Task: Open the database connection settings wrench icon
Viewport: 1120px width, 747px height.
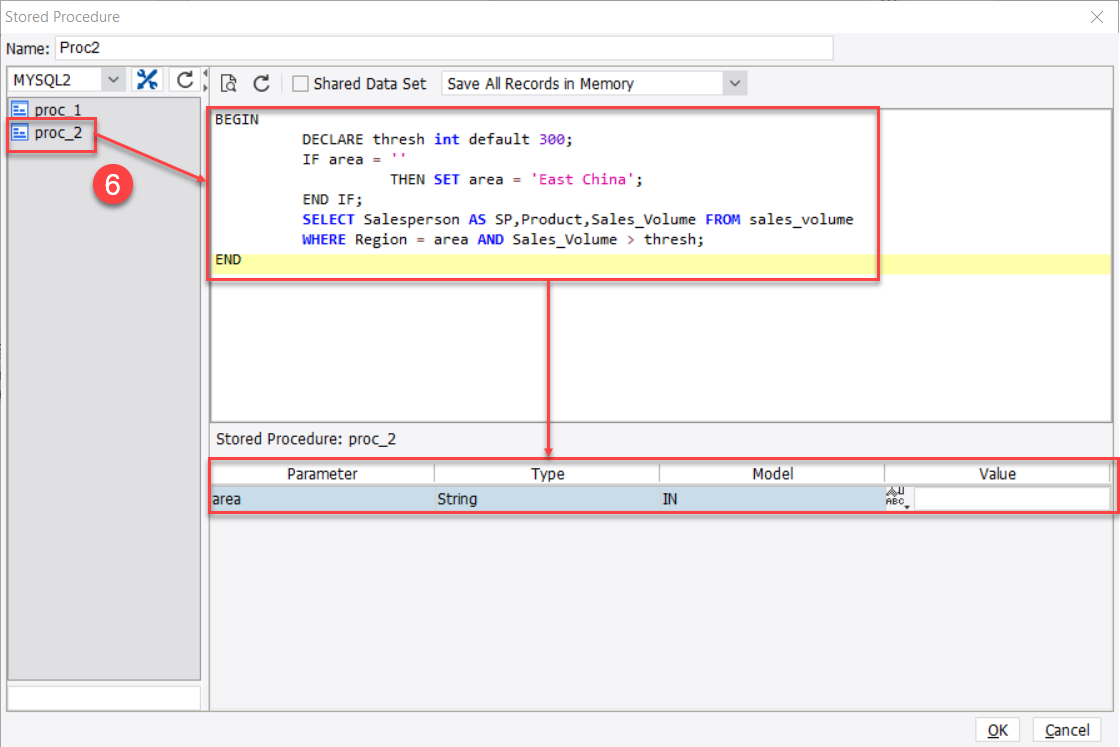Action: coord(147,79)
